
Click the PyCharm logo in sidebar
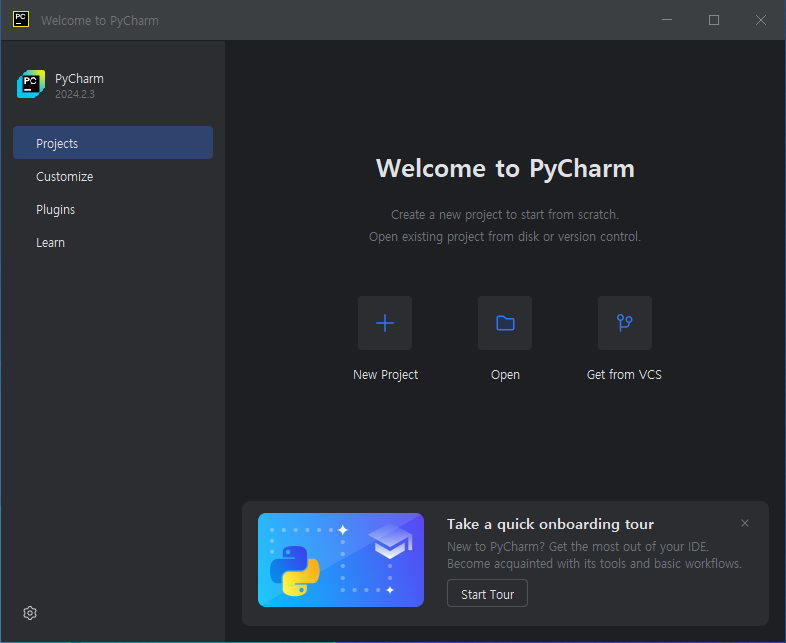click(x=31, y=84)
